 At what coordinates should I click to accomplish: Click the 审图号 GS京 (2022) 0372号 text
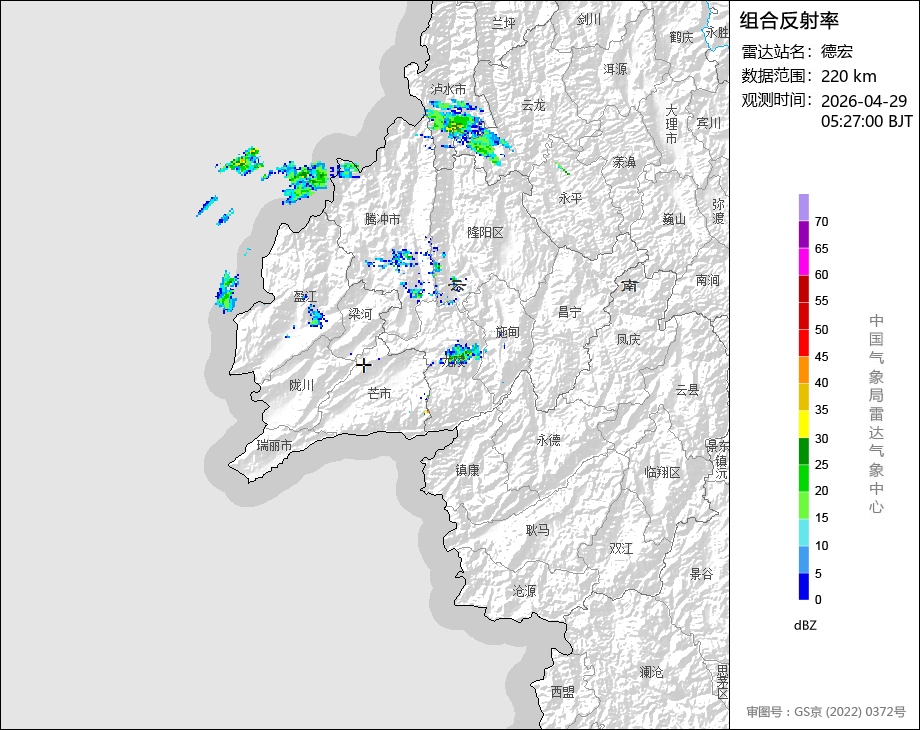[x=826, y=712]
